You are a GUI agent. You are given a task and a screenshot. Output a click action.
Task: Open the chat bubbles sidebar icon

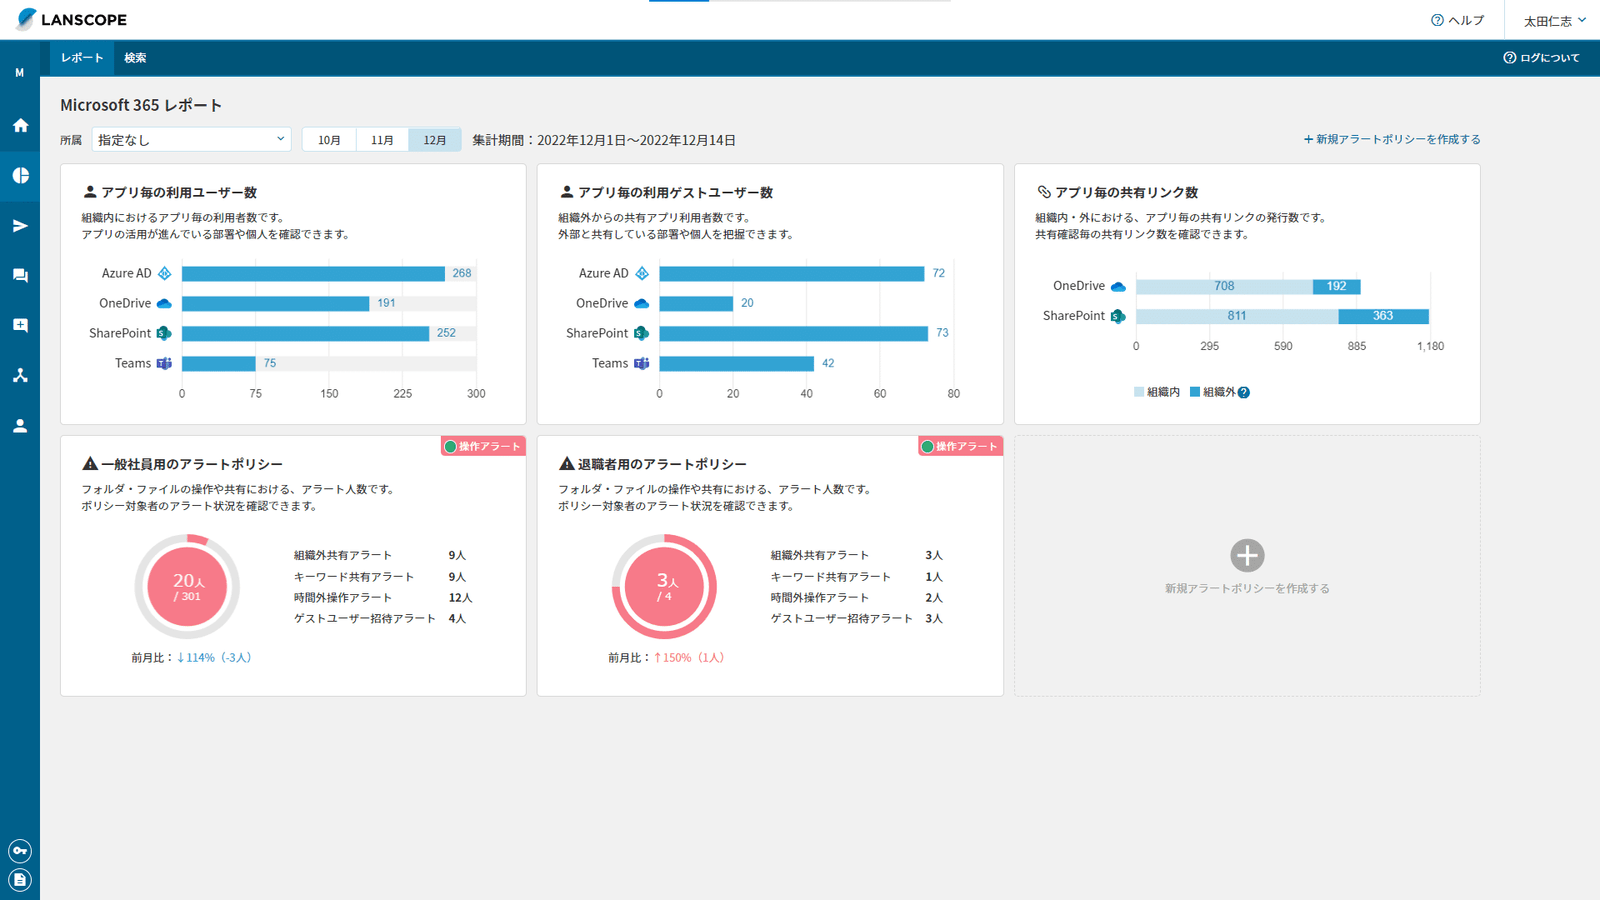pos(20,275)
